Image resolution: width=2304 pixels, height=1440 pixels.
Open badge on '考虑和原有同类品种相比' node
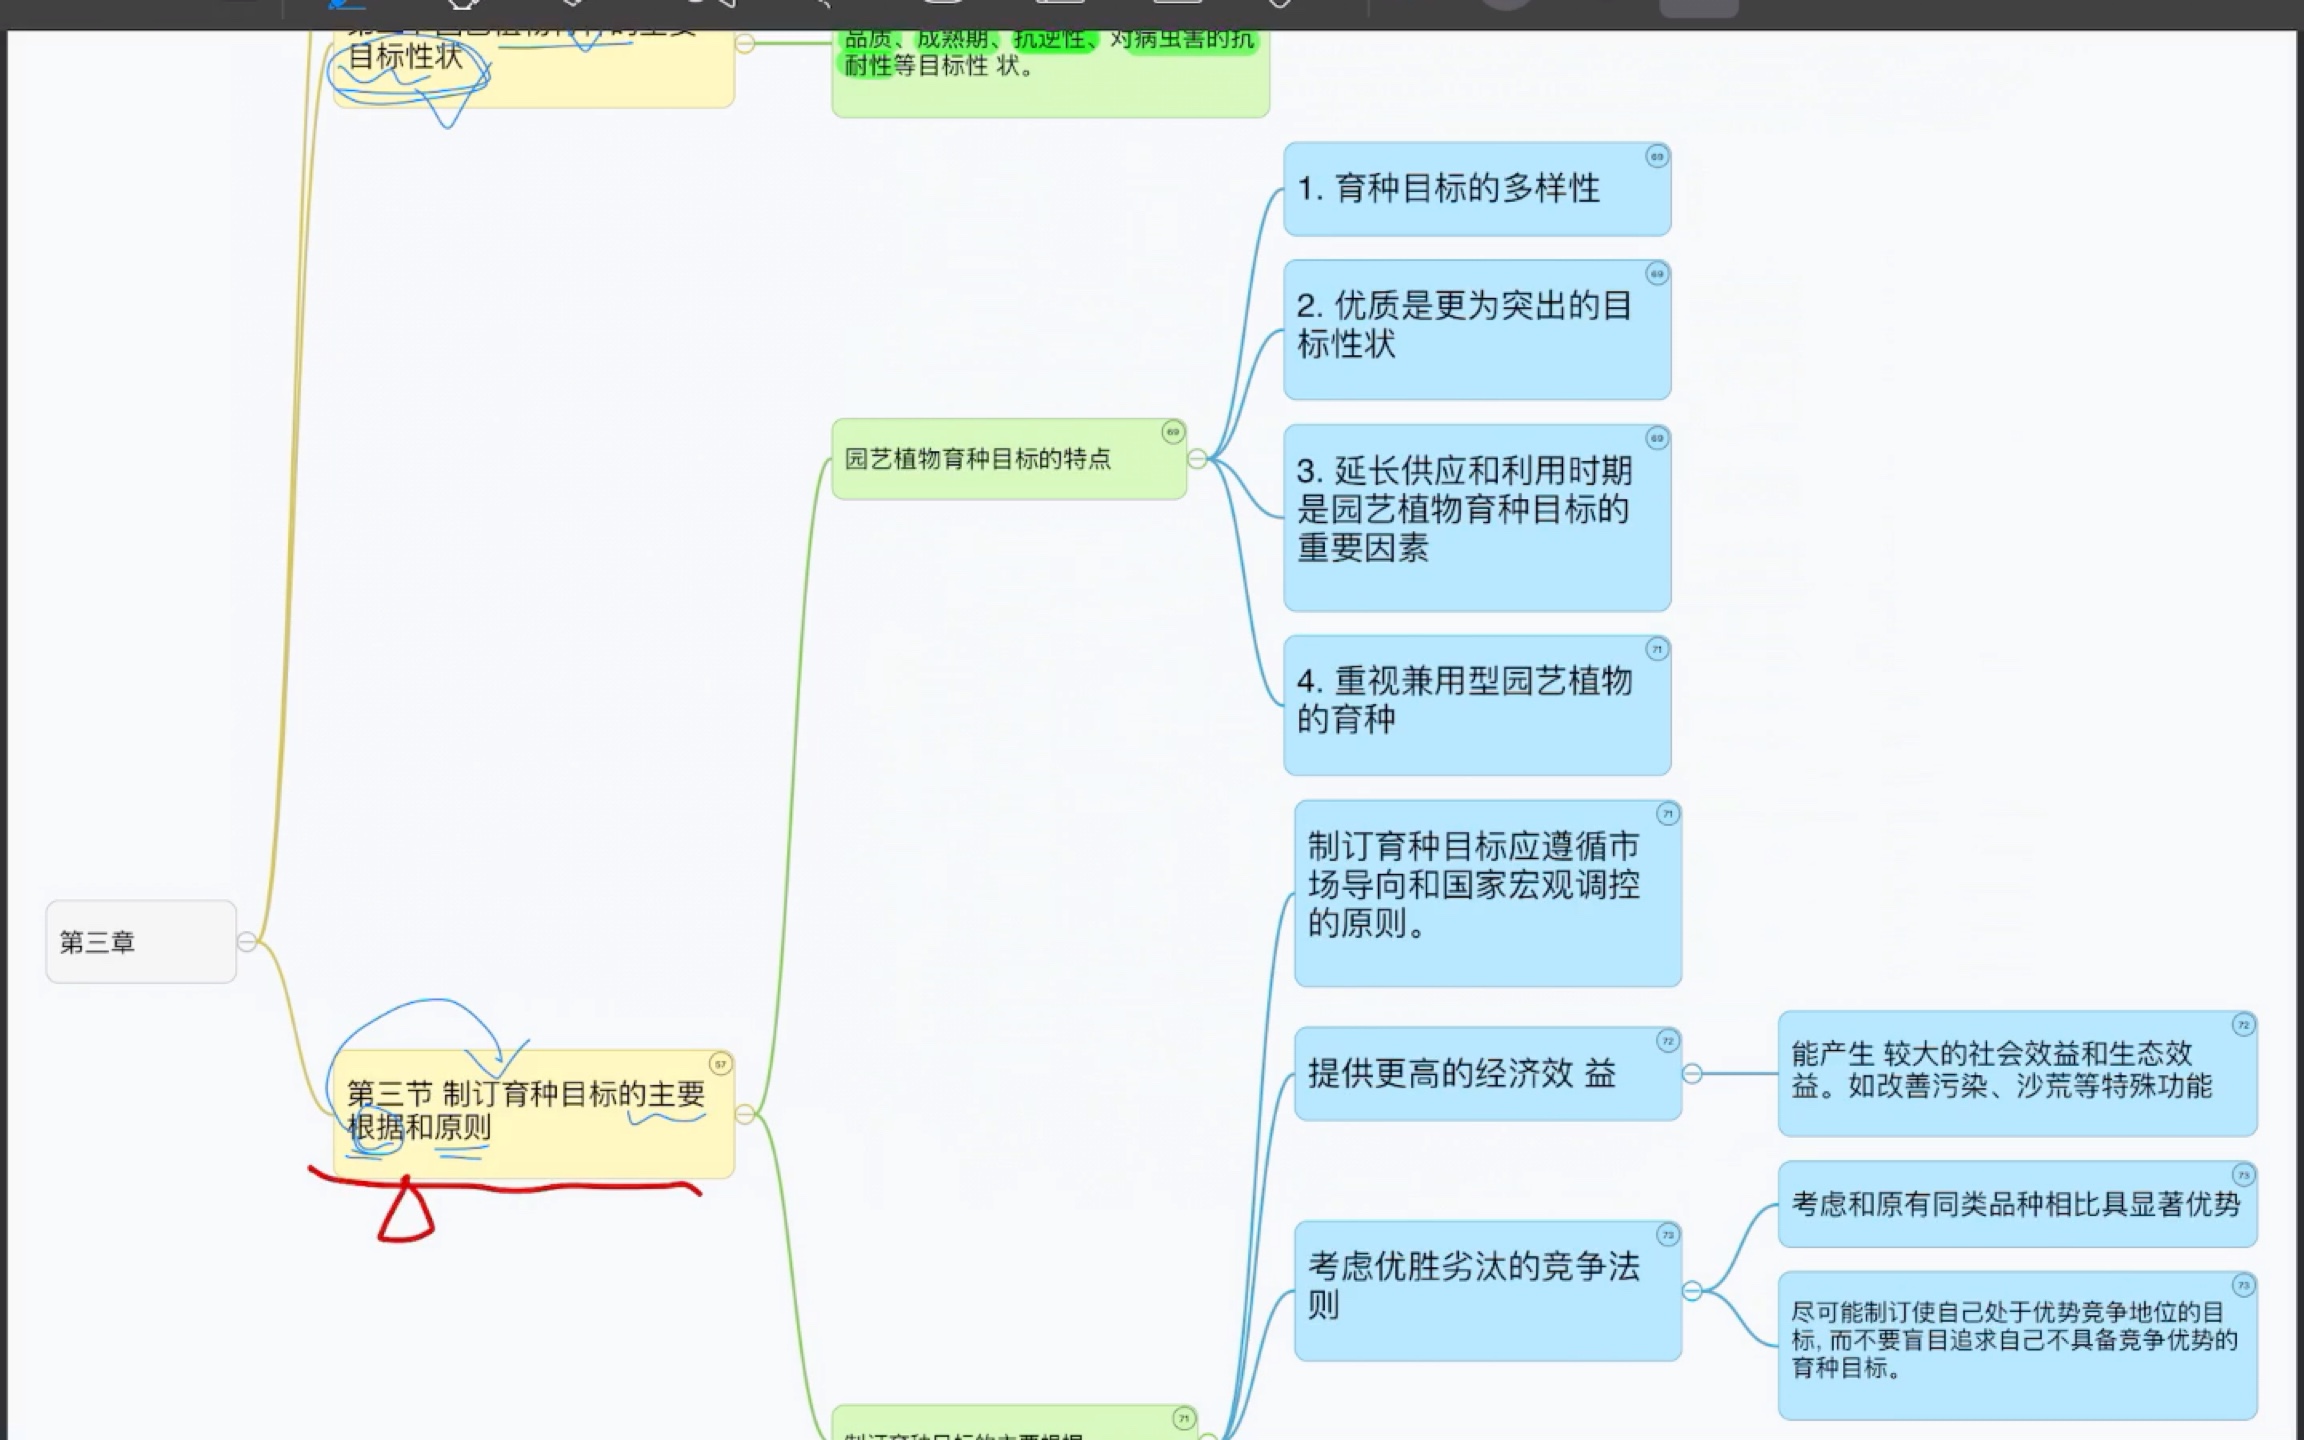(2244, 1175)
